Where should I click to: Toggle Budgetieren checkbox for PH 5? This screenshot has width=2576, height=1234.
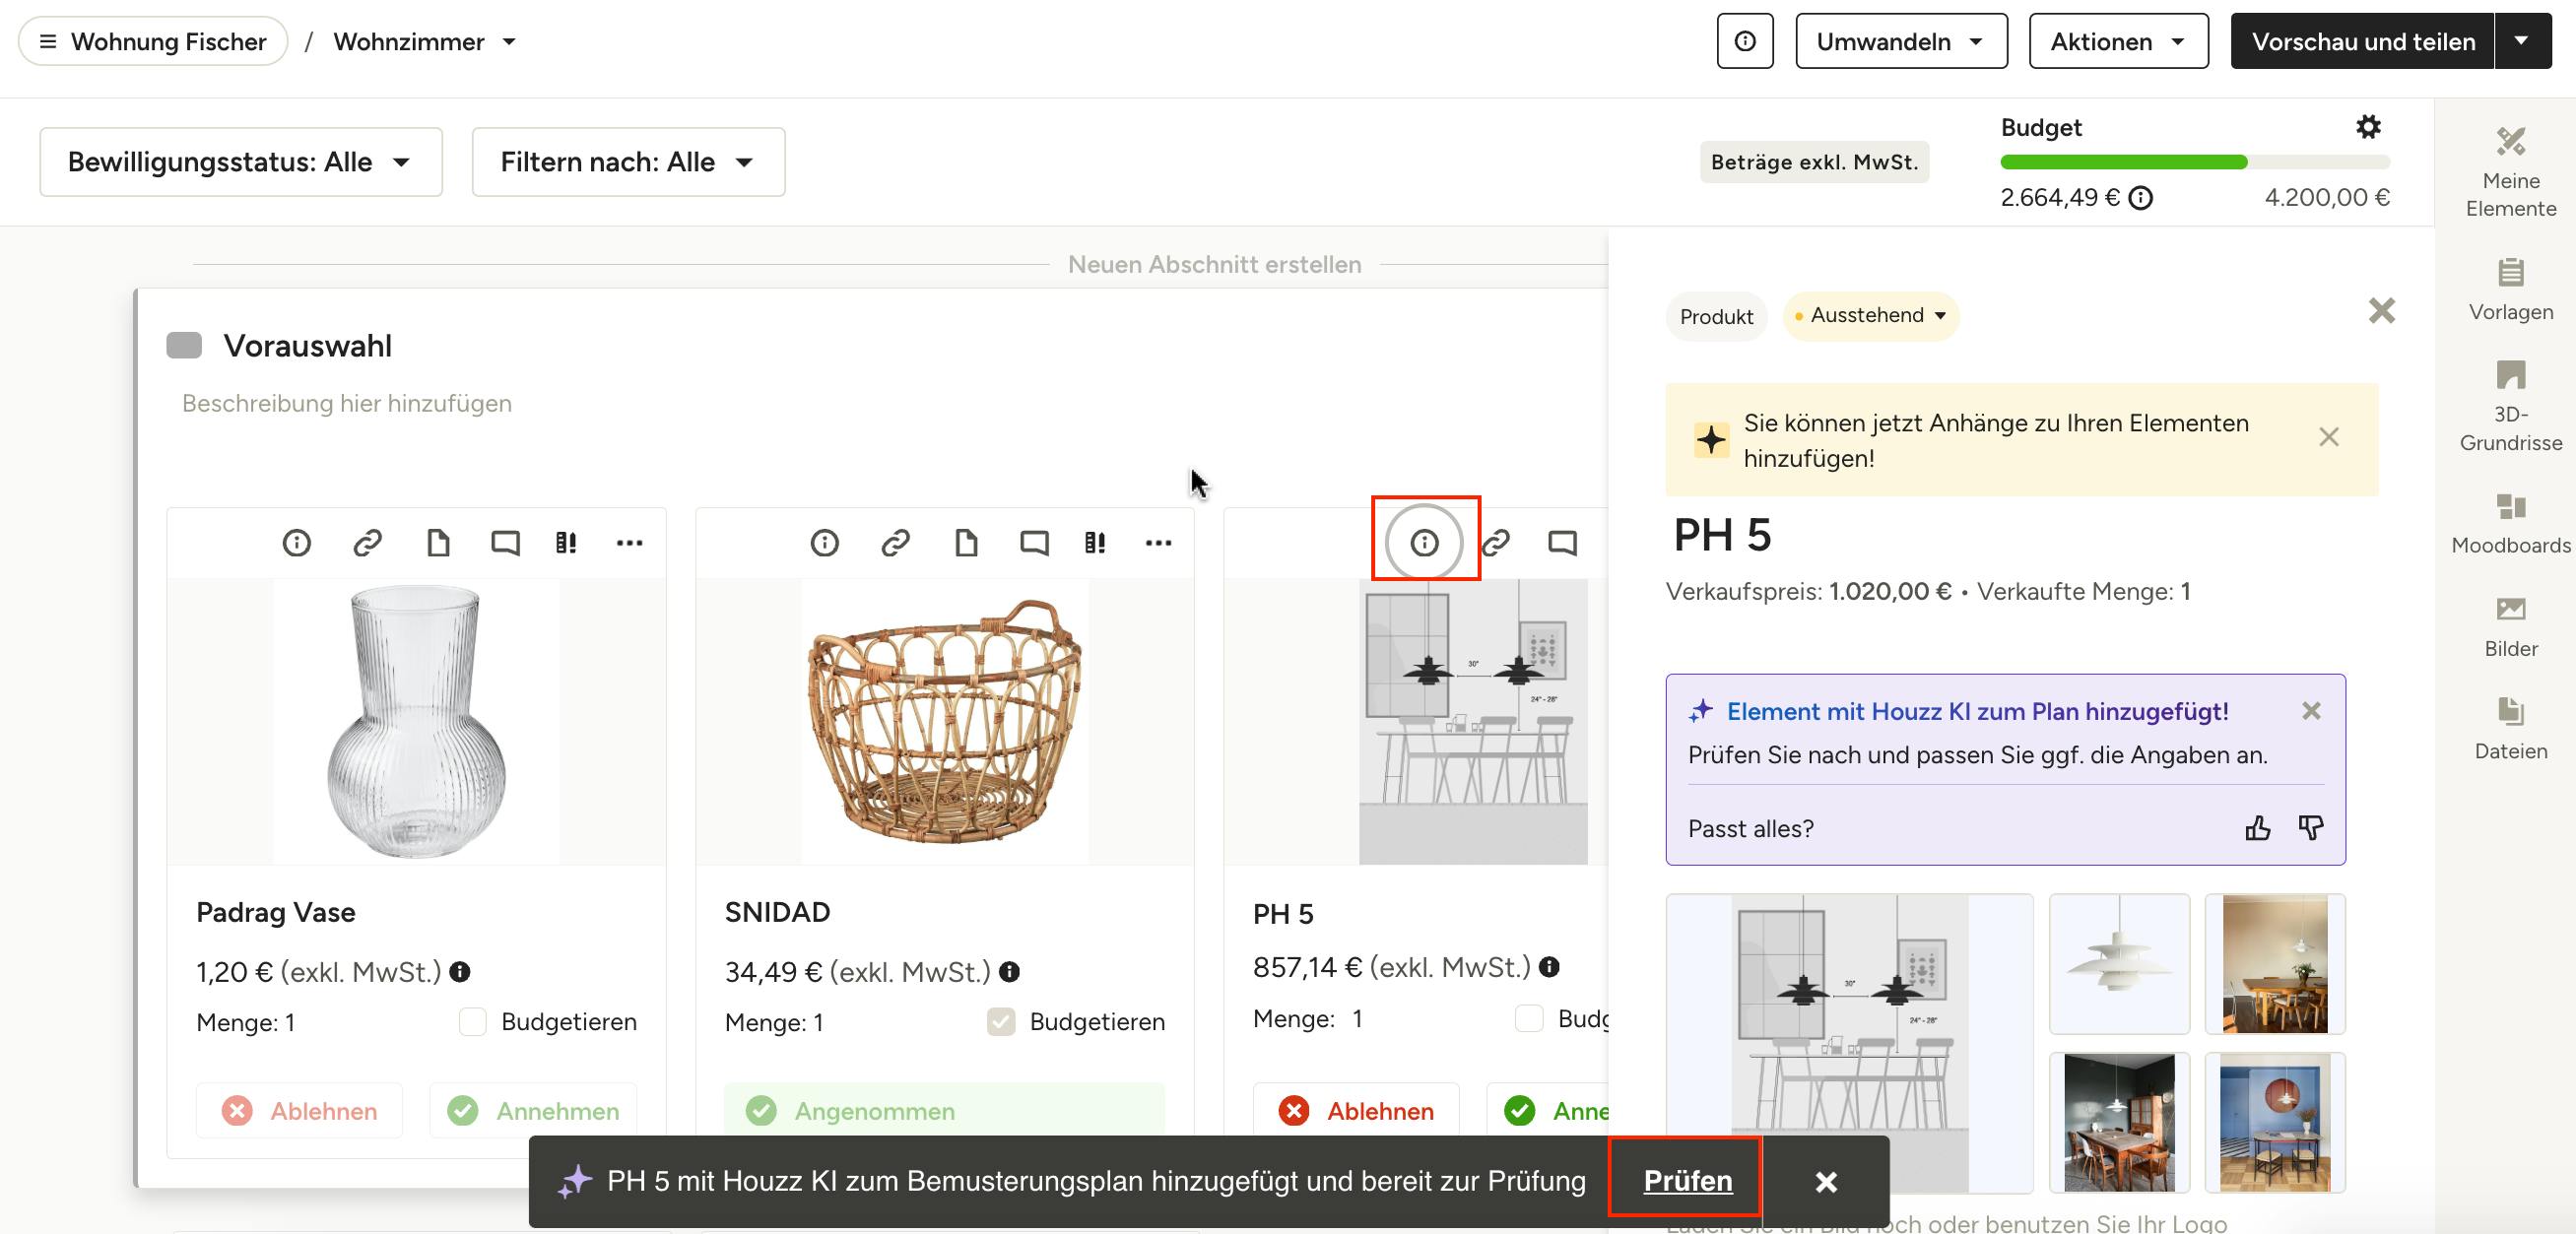1529,1018
